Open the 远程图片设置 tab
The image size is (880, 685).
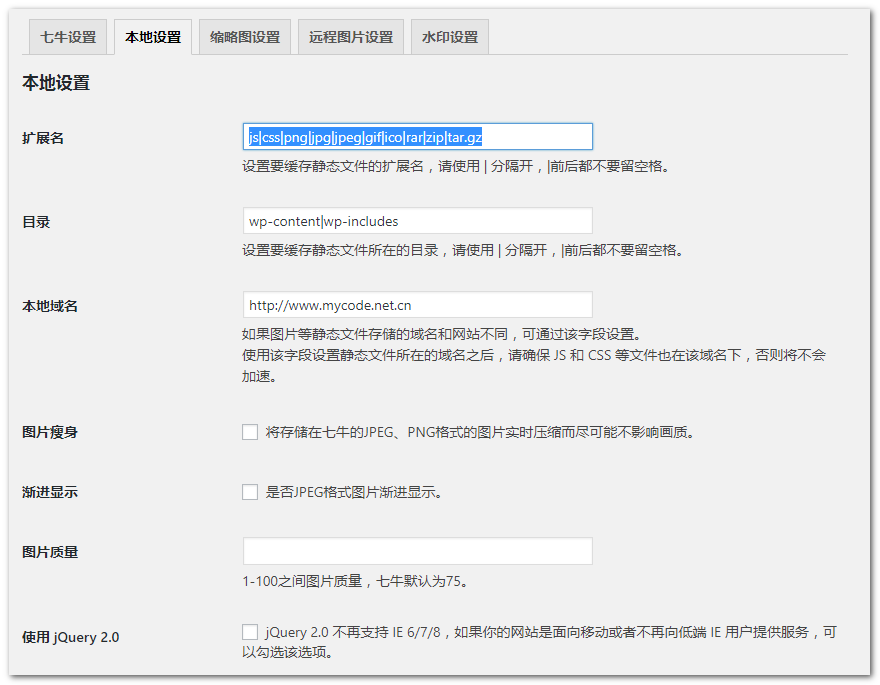pos(351,37)
